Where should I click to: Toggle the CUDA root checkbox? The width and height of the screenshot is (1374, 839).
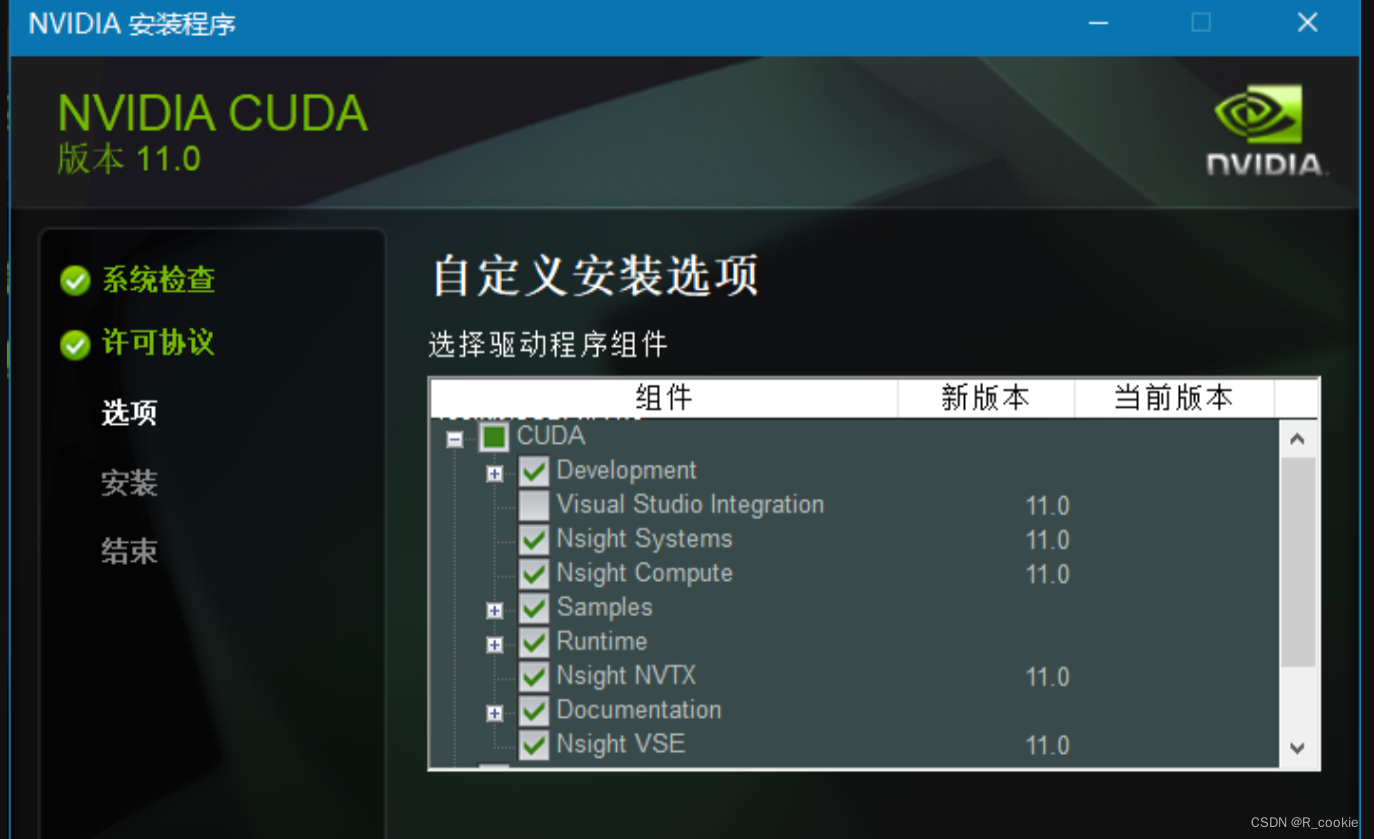(494, 437)
